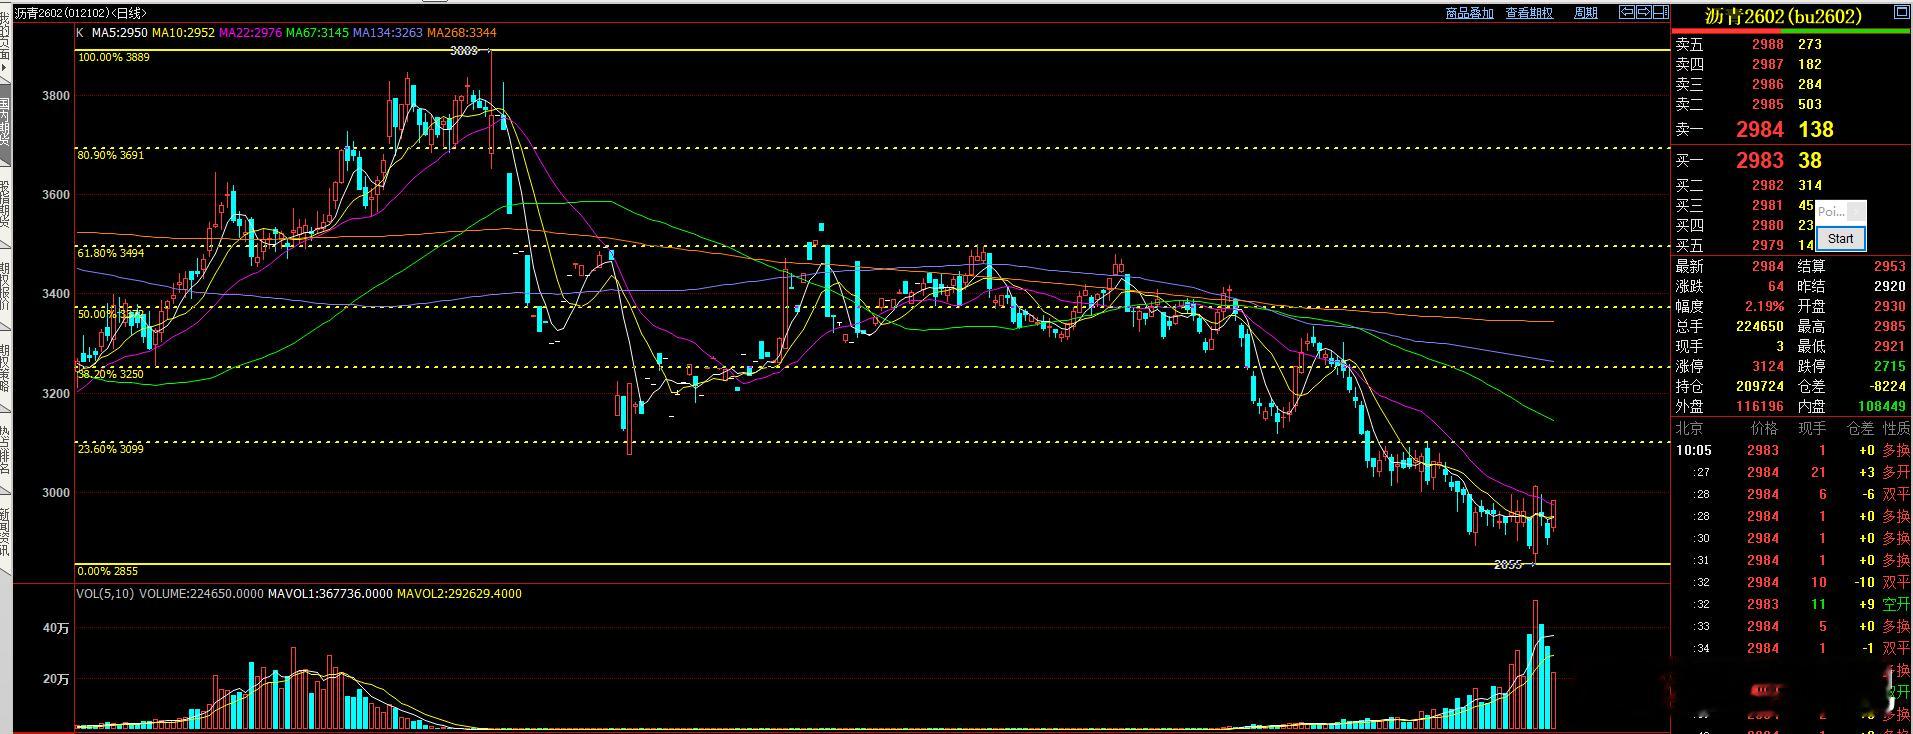Click the 沥青2602(bu2602) quote panel title

pyautogui.click(x=1783, y=15)
